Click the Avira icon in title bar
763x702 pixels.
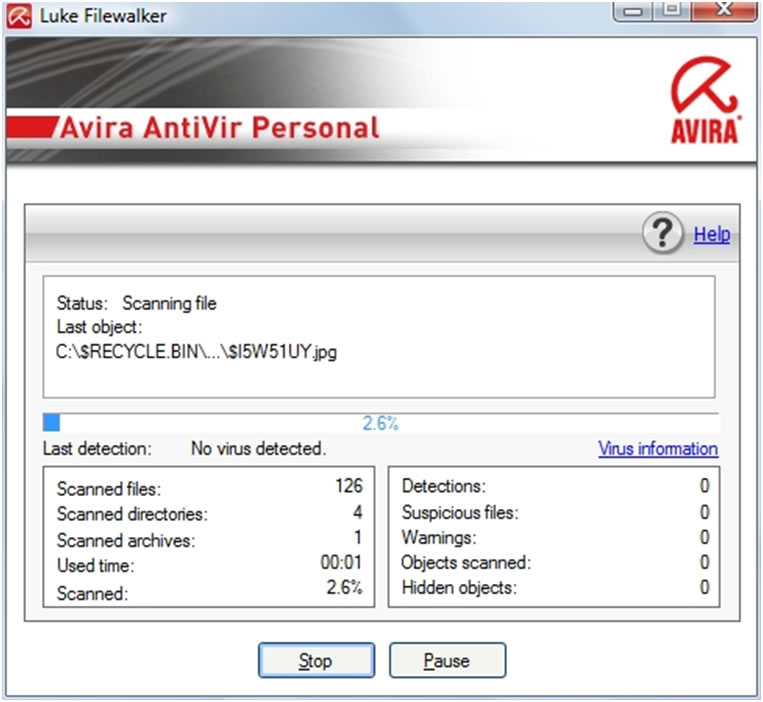click(19, 16)
